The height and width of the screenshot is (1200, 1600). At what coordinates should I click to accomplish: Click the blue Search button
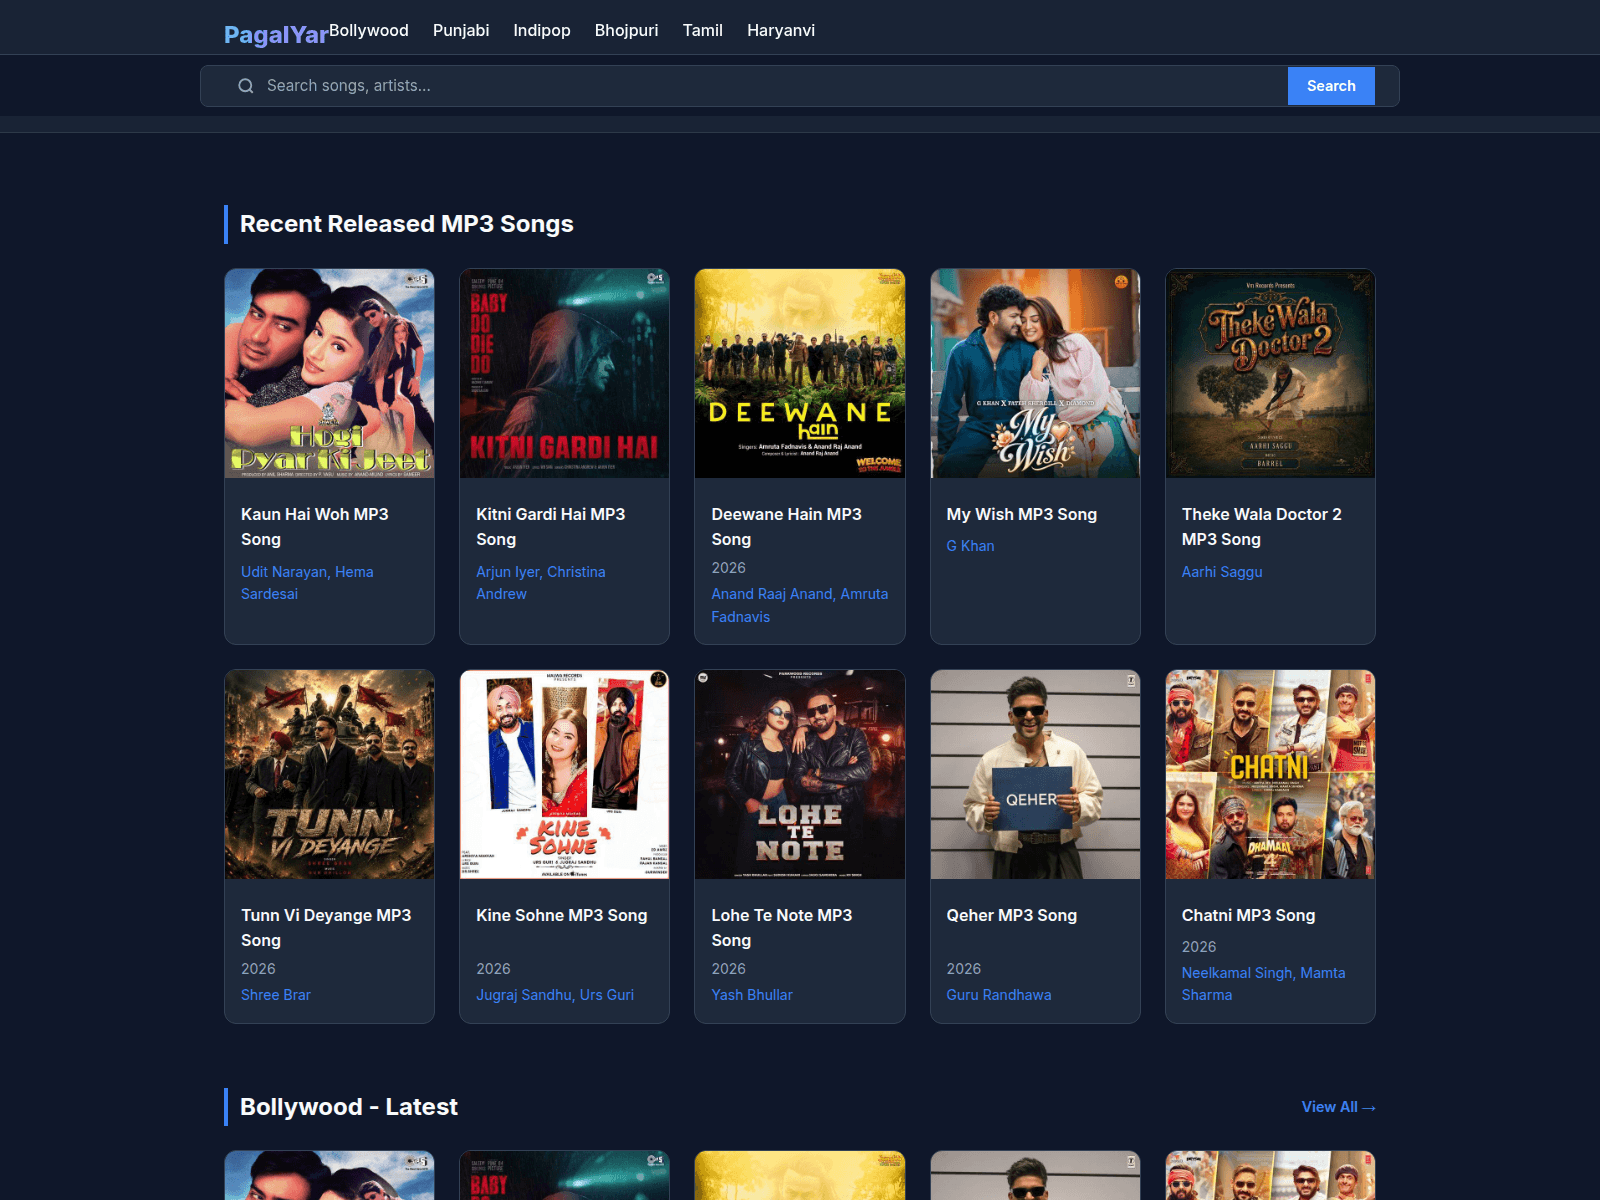coord(1331,86)
